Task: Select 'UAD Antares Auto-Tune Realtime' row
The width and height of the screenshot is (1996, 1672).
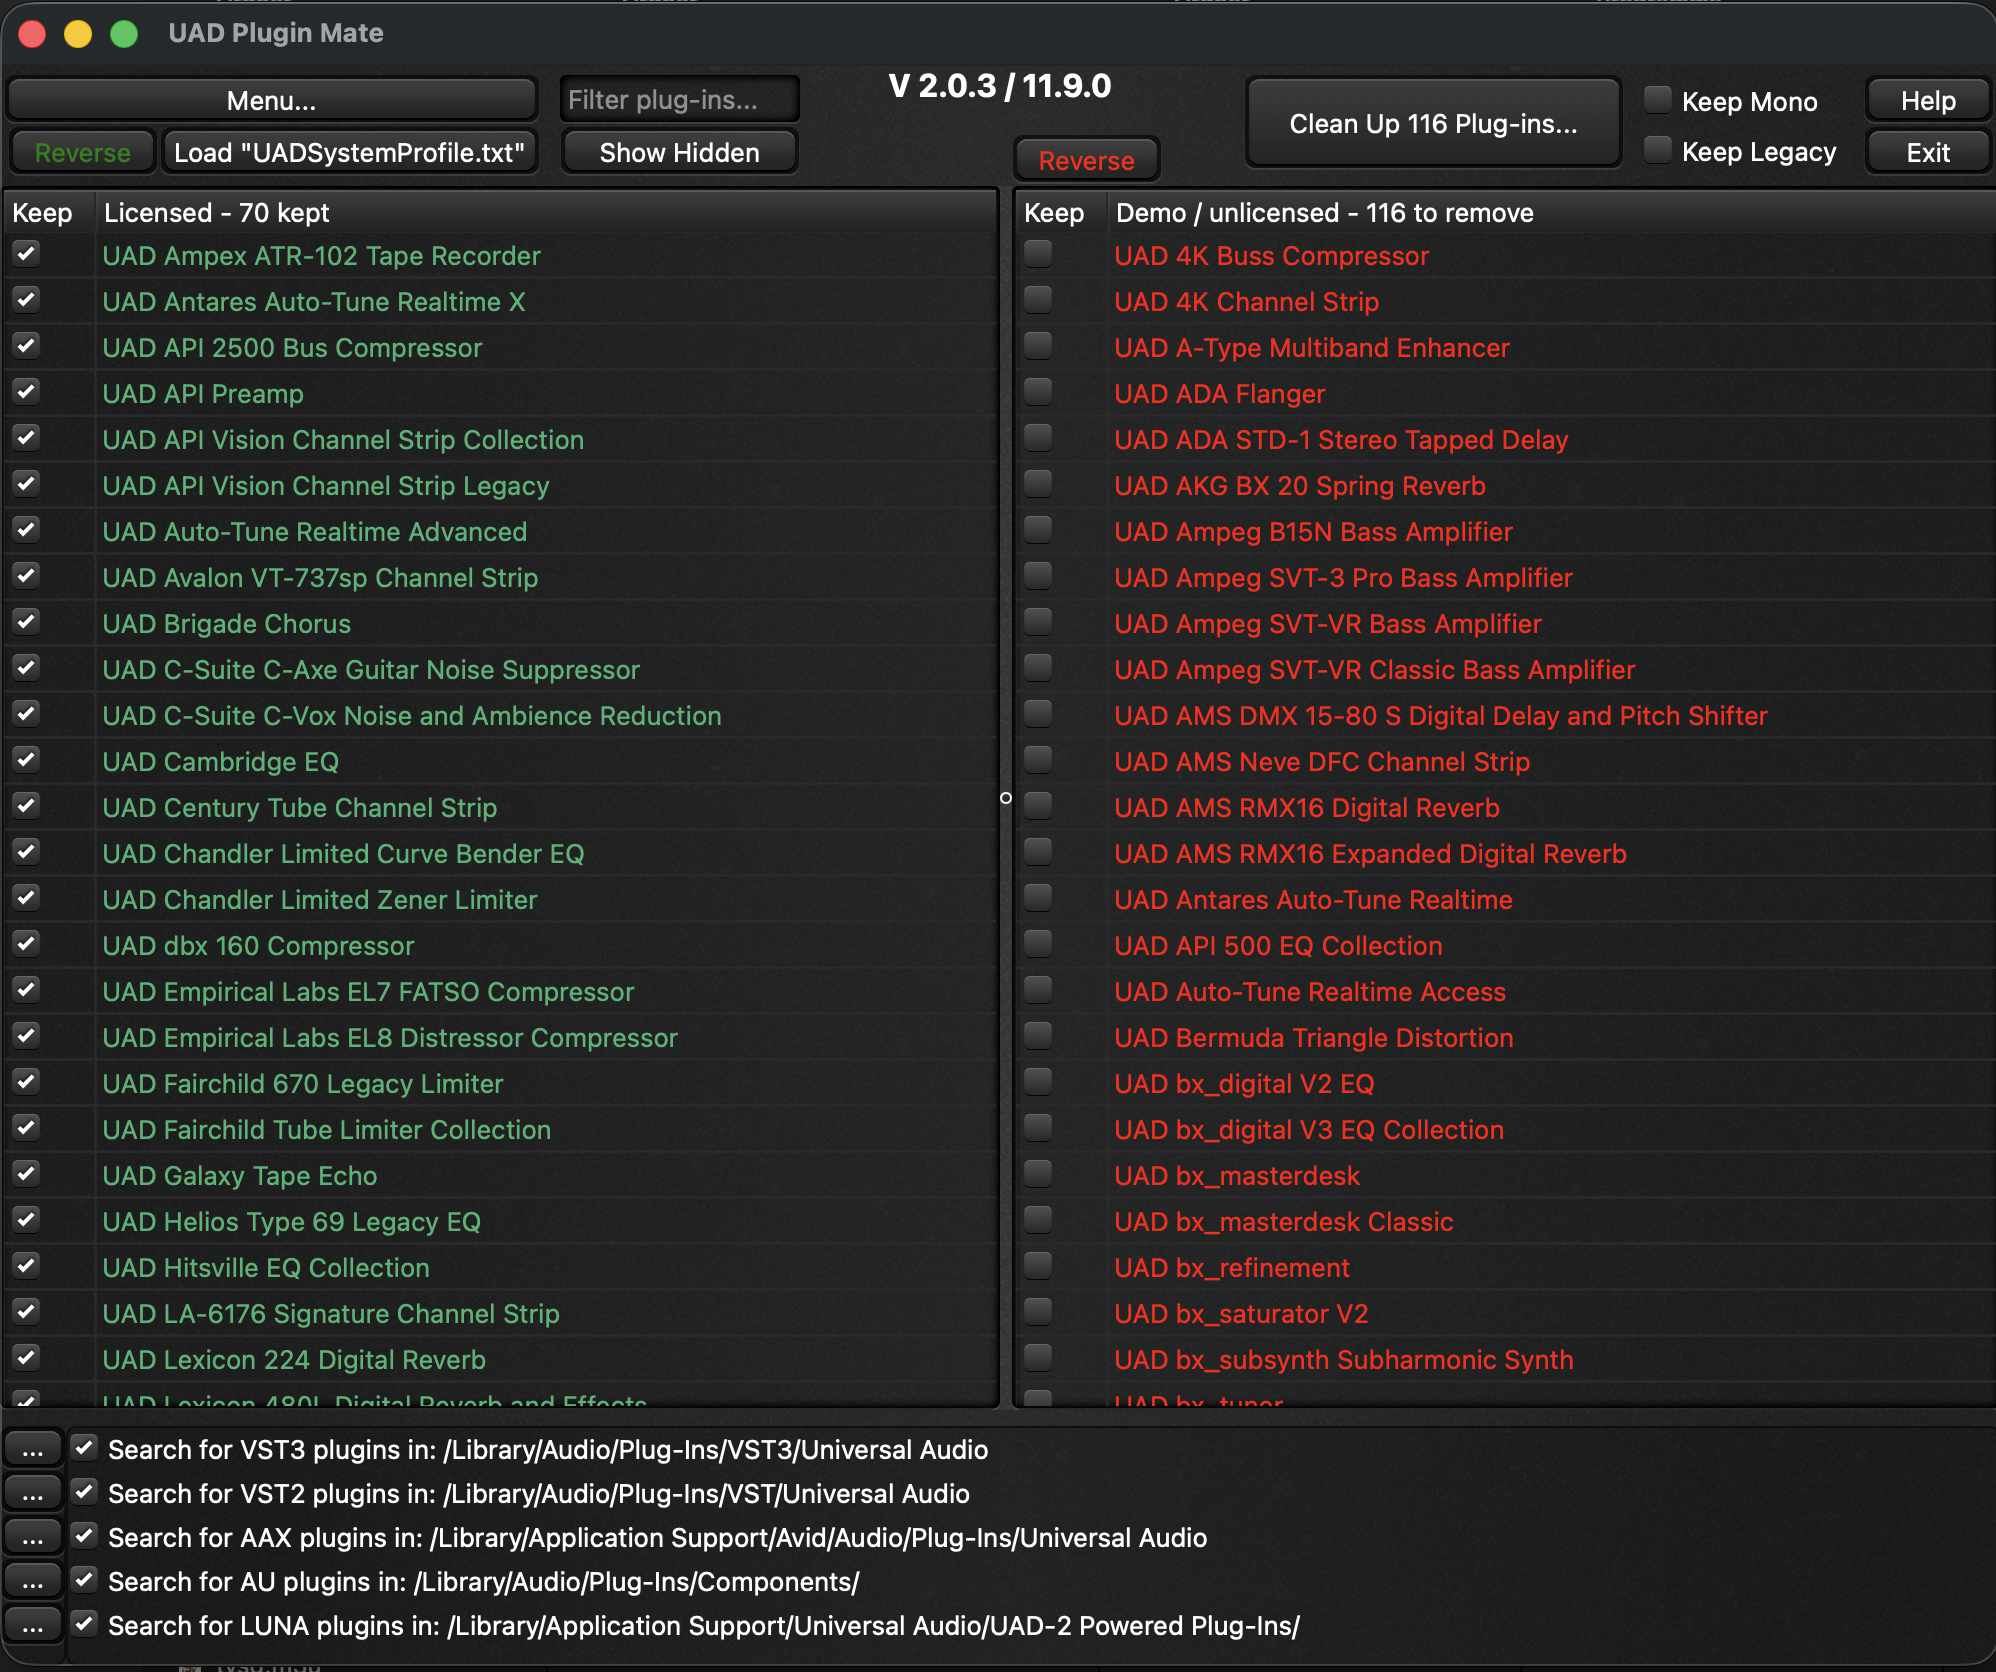Action: coord(1506,900)
